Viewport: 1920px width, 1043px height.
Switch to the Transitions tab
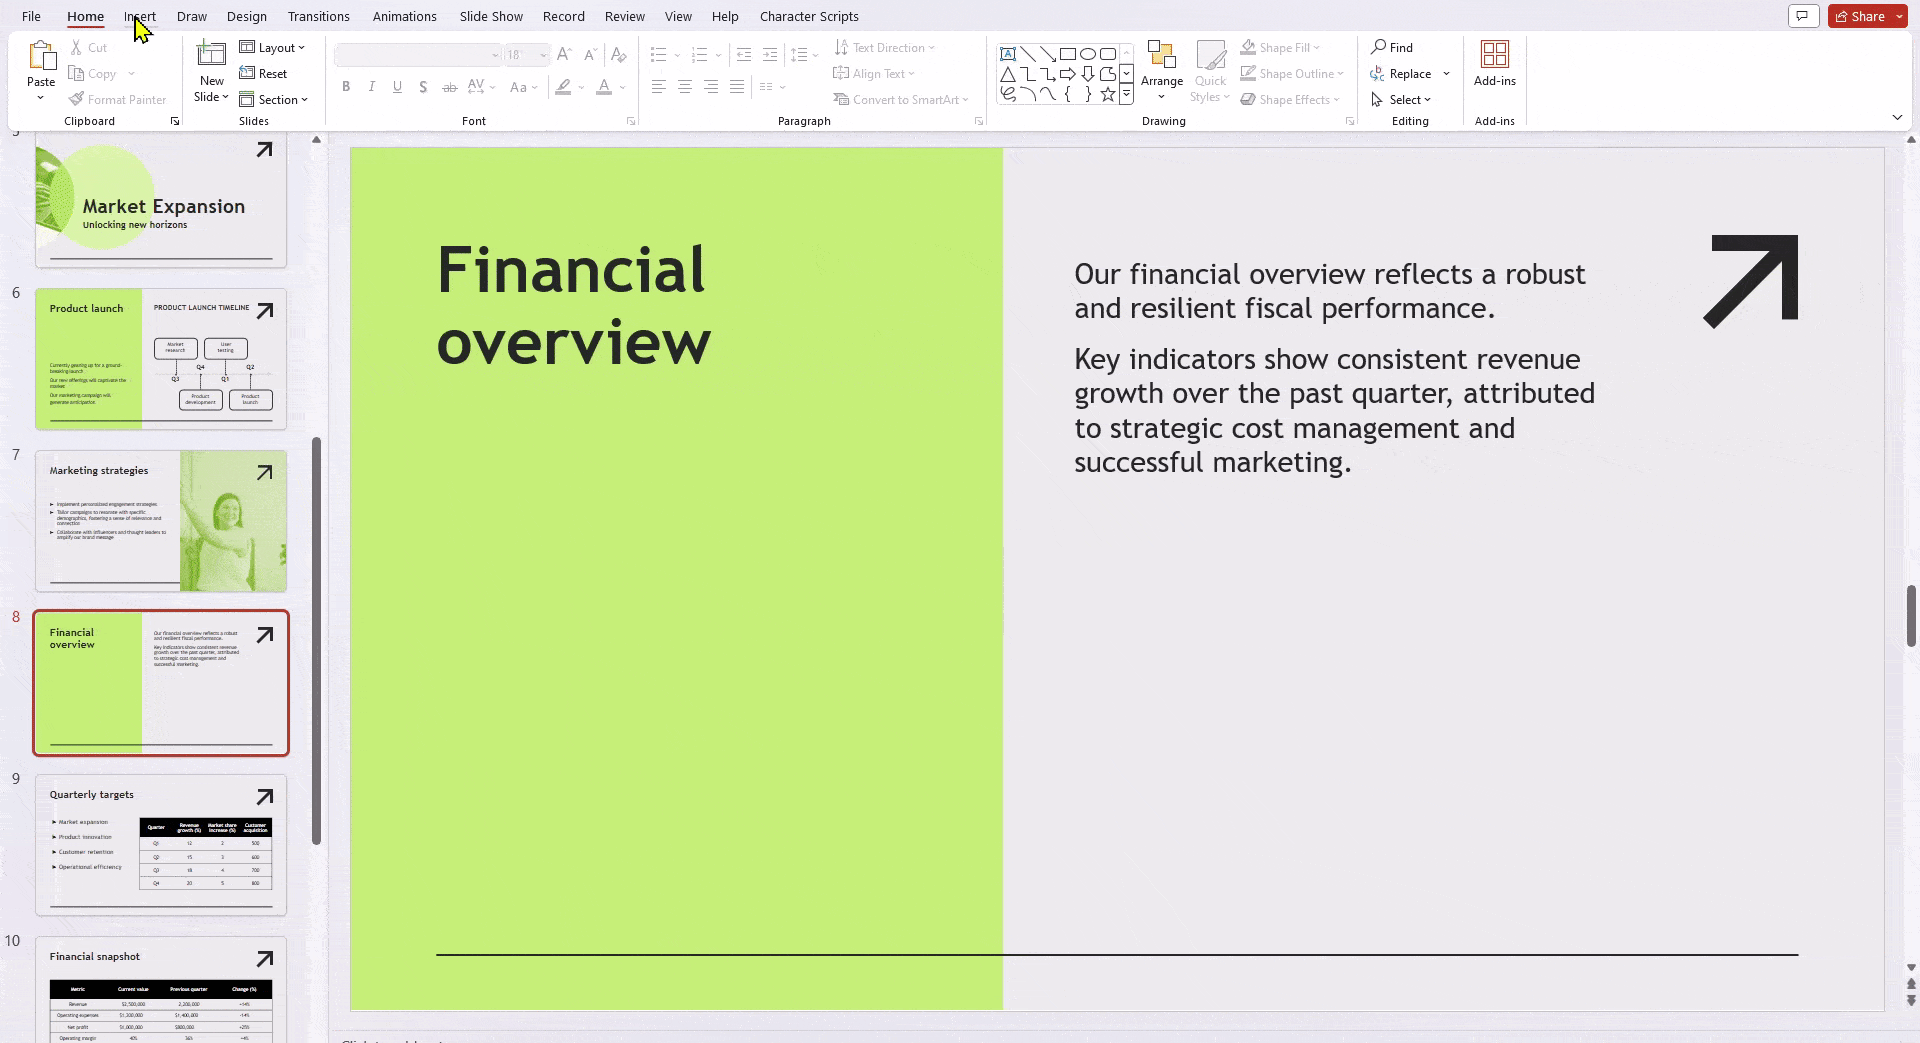(318, 16)
